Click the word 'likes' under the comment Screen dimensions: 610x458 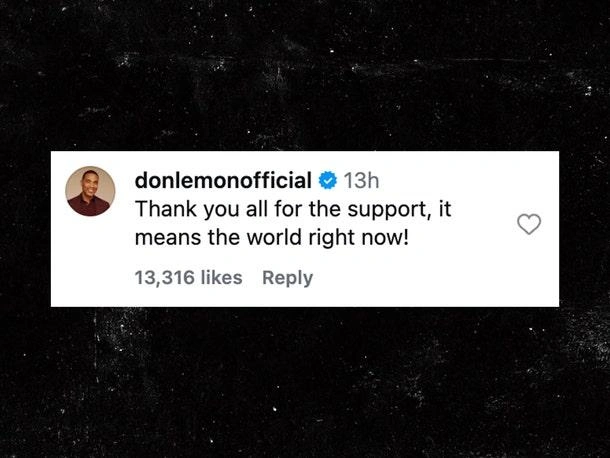click(x=221, y=278)
